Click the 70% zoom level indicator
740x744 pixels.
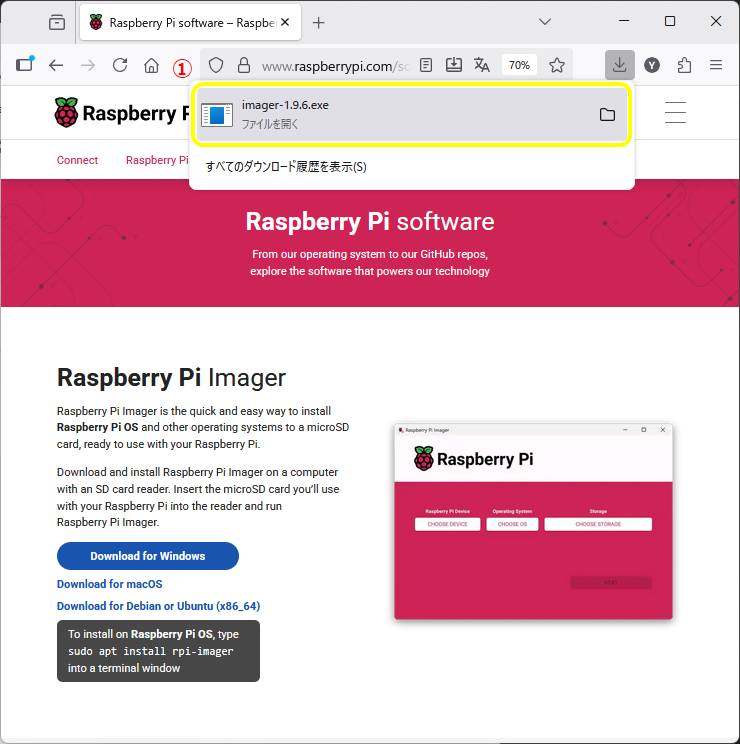[x=519, y=65]
